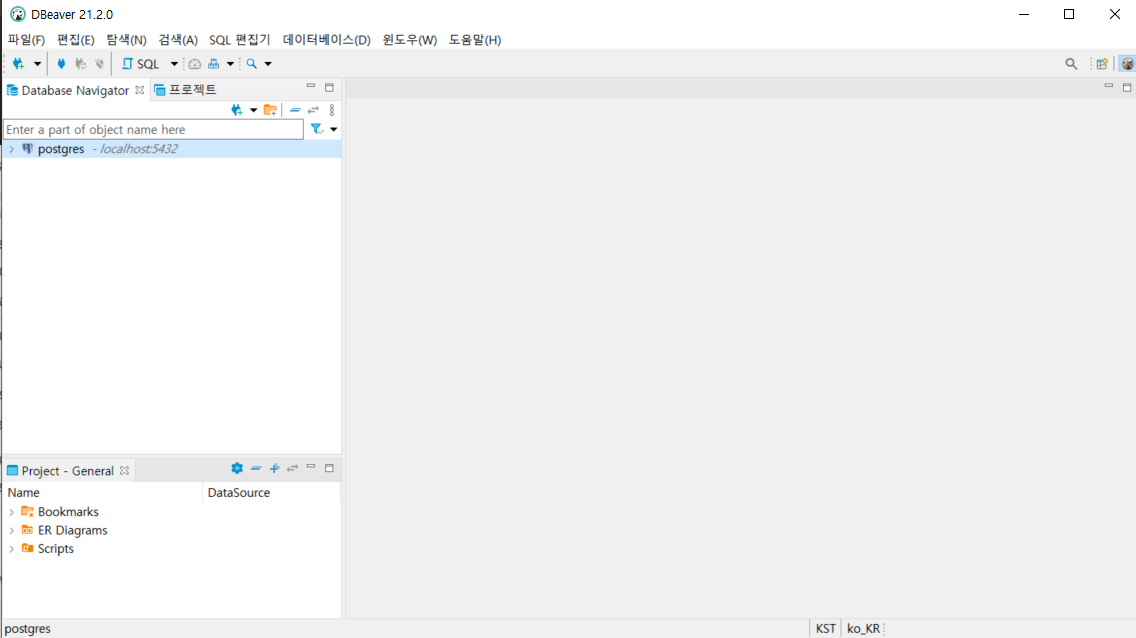The image size is (1136, 638).
Task: Open the SQL button dropdown arrow
Action: pos(174,64)
